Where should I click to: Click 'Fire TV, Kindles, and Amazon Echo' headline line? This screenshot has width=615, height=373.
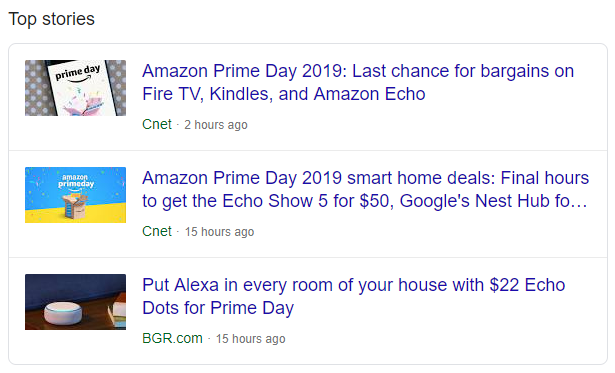[284, 94]
